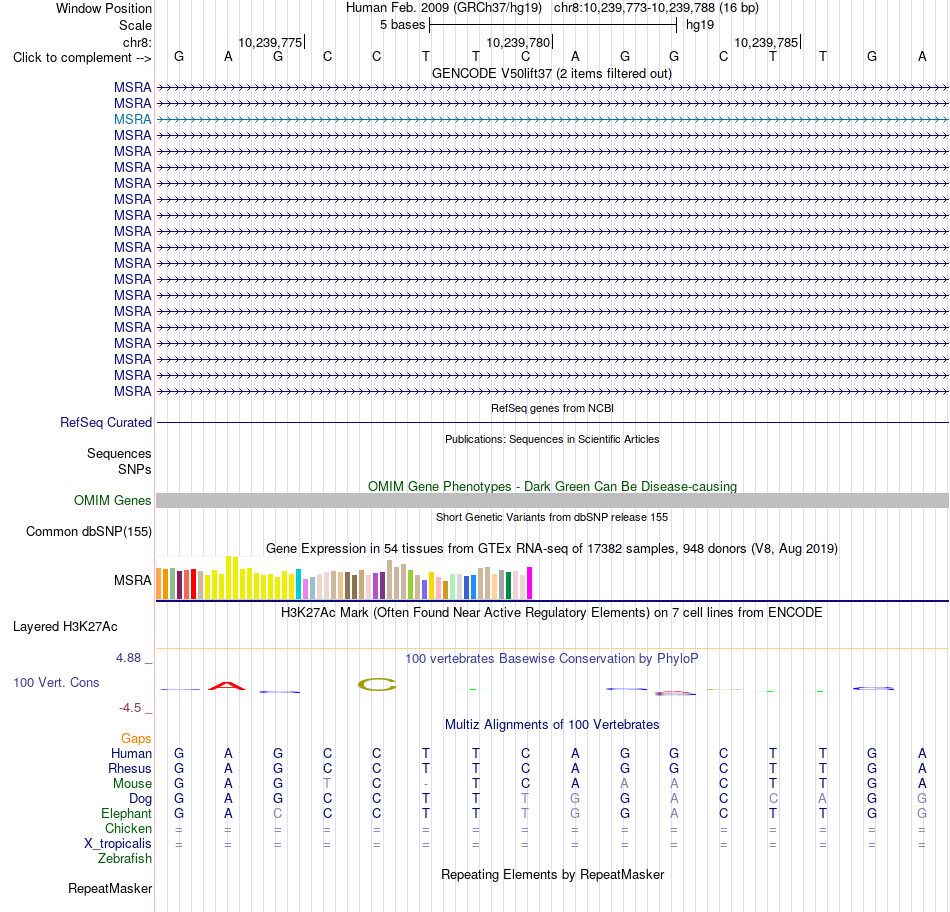The width and height of the screenshot is (950, 912).
Task: Click the RefSeq Curated intron line
Action: (552, 422)
